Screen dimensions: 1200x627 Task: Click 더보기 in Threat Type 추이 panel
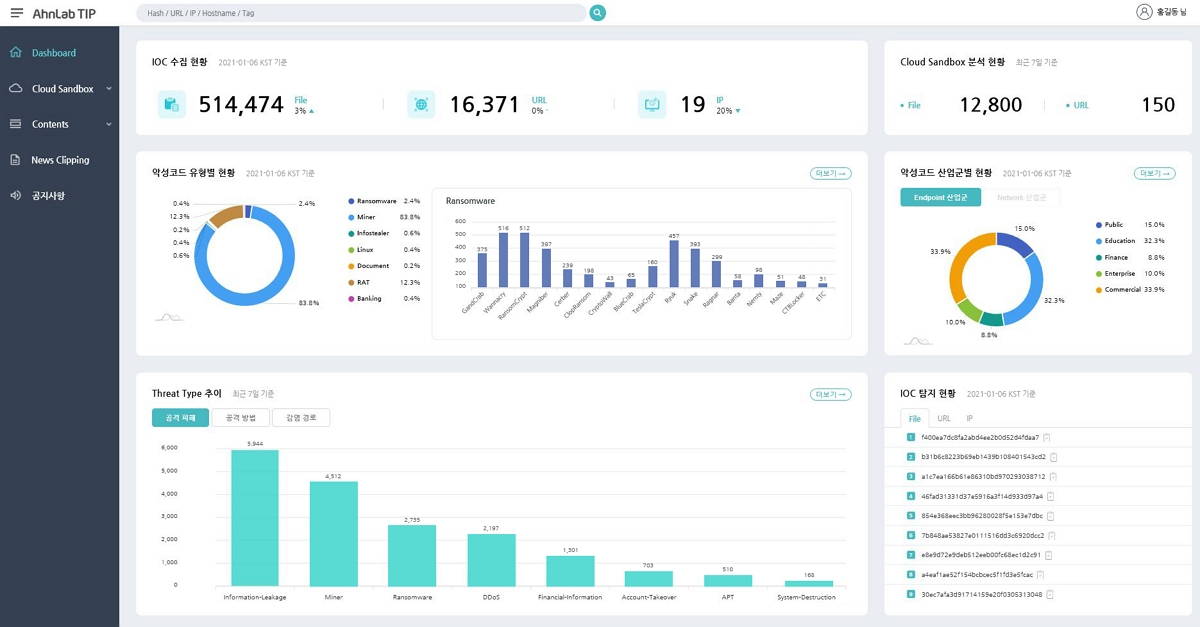(831, 395)
